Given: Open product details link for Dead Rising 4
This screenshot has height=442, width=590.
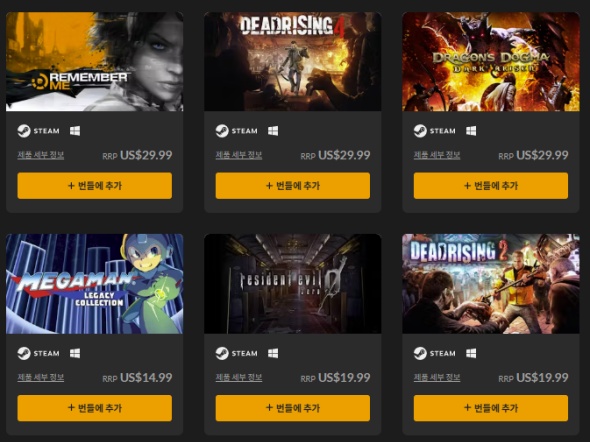Looking at the screenshot, I should (x=239, y=155).
